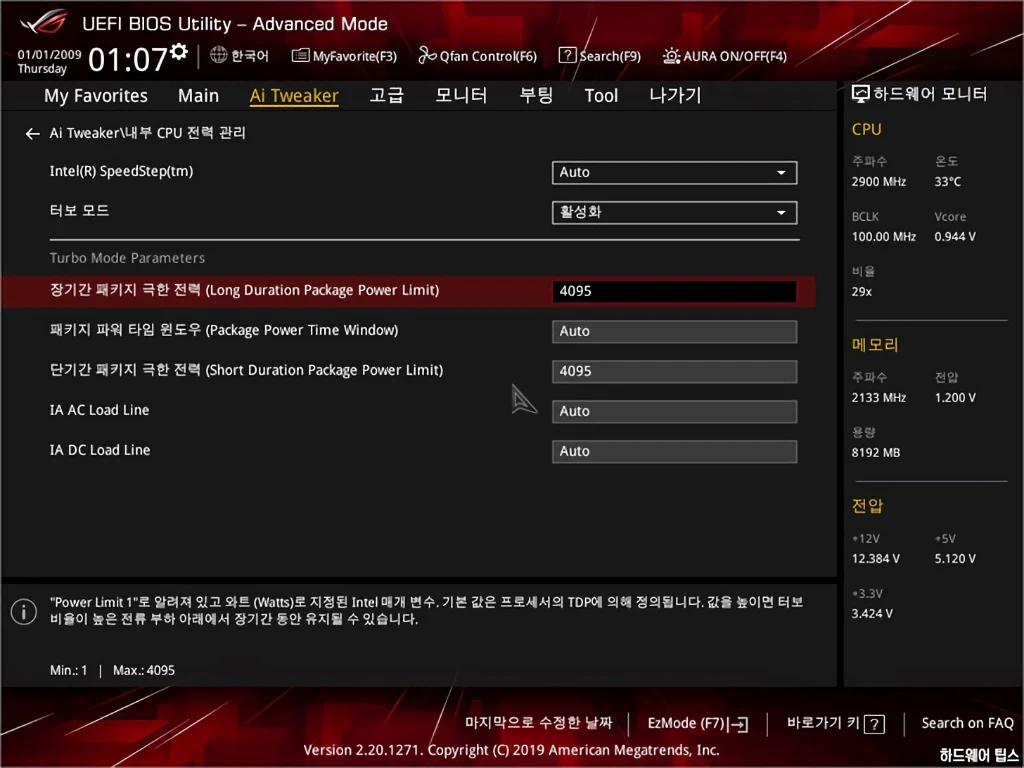
Task: Click the hotkey question mark box icon
Action: click(x=874, y=724)
